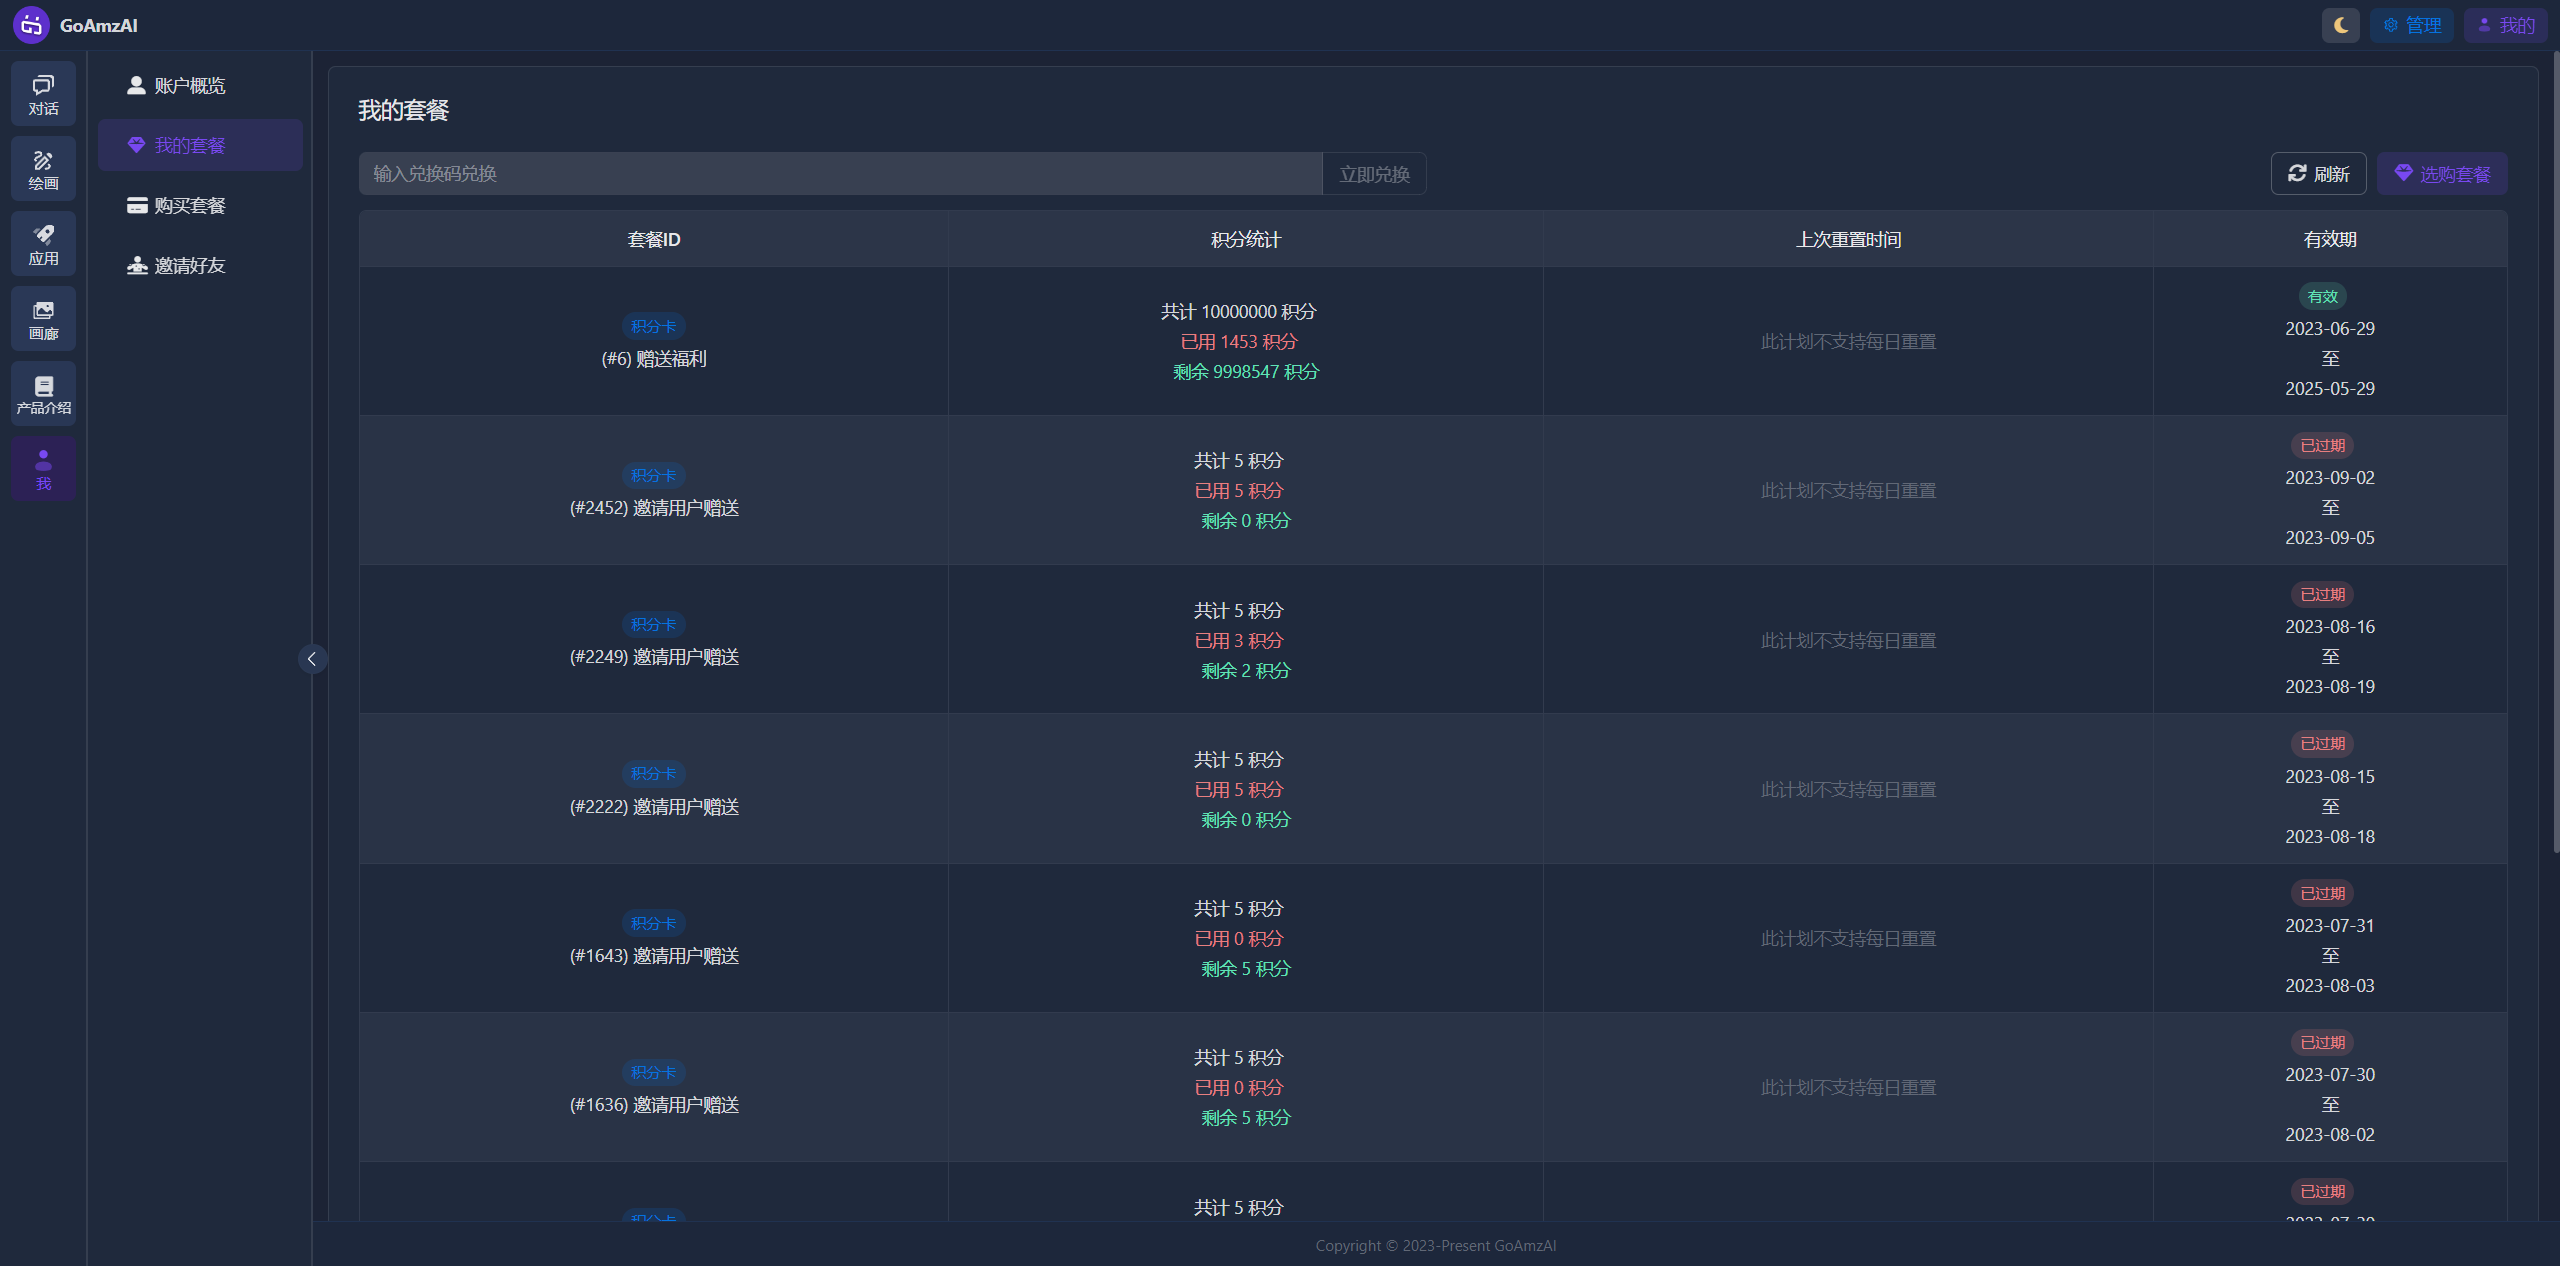Go to 购买套餐 menu item
The width and height of the screenshot is (2560, 1266).
tap(189, 206)
